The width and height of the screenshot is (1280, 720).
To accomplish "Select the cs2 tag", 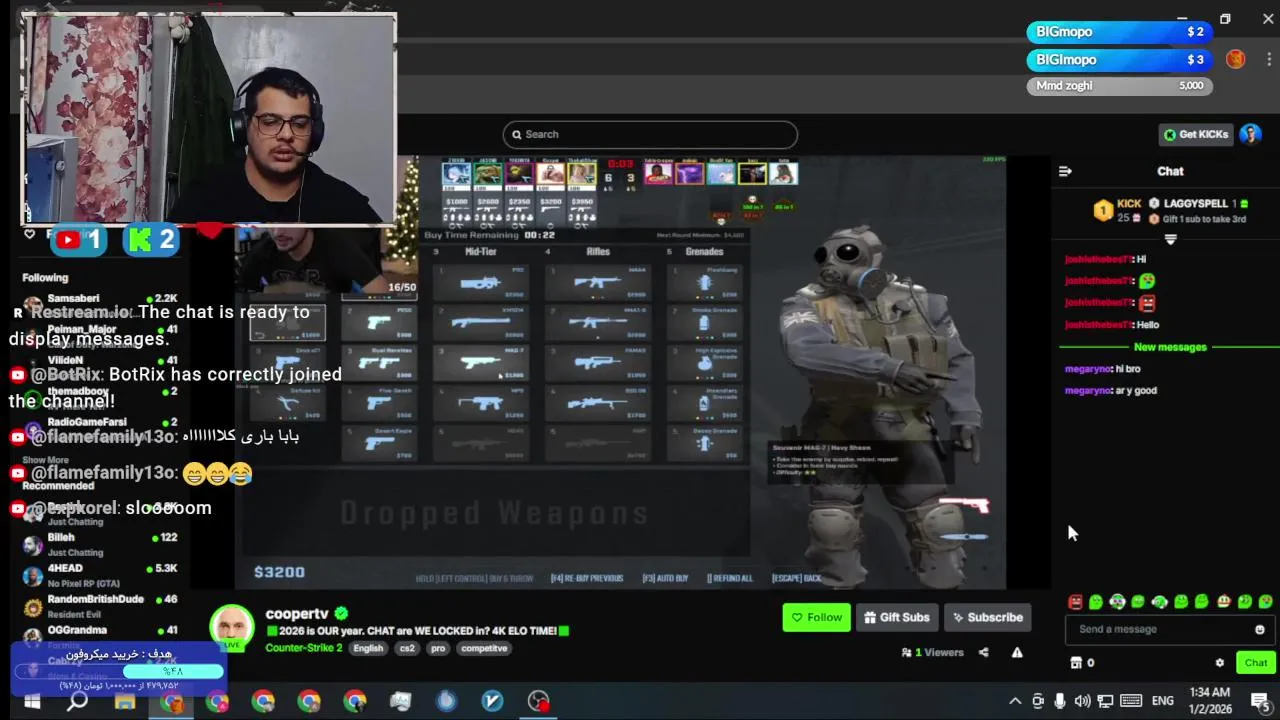I will 407,648.
